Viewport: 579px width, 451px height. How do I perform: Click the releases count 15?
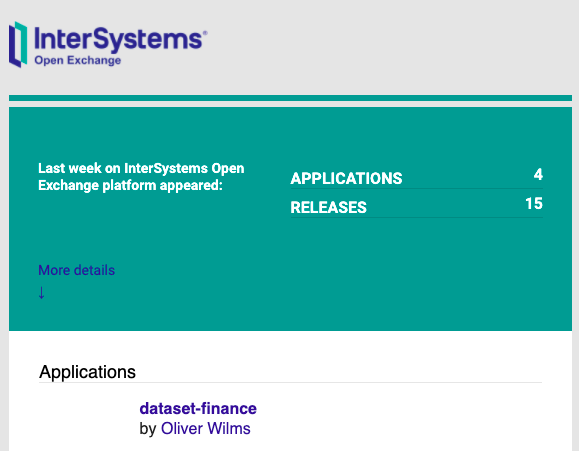534,203
